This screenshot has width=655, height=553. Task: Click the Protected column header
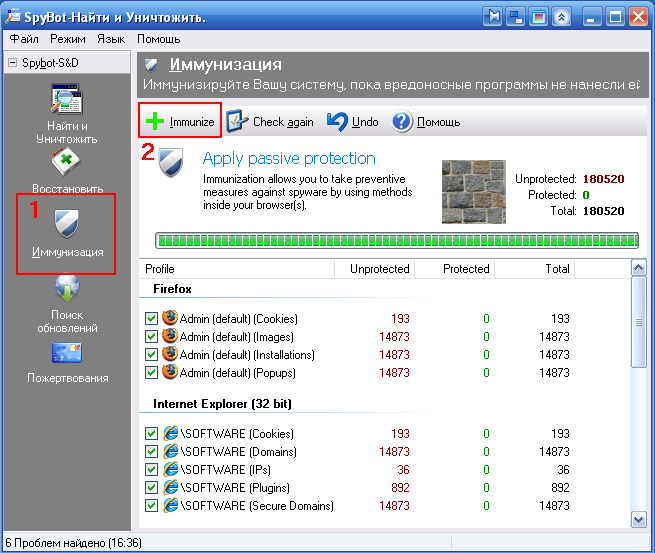pyautogui.click(x=454, y=269)
